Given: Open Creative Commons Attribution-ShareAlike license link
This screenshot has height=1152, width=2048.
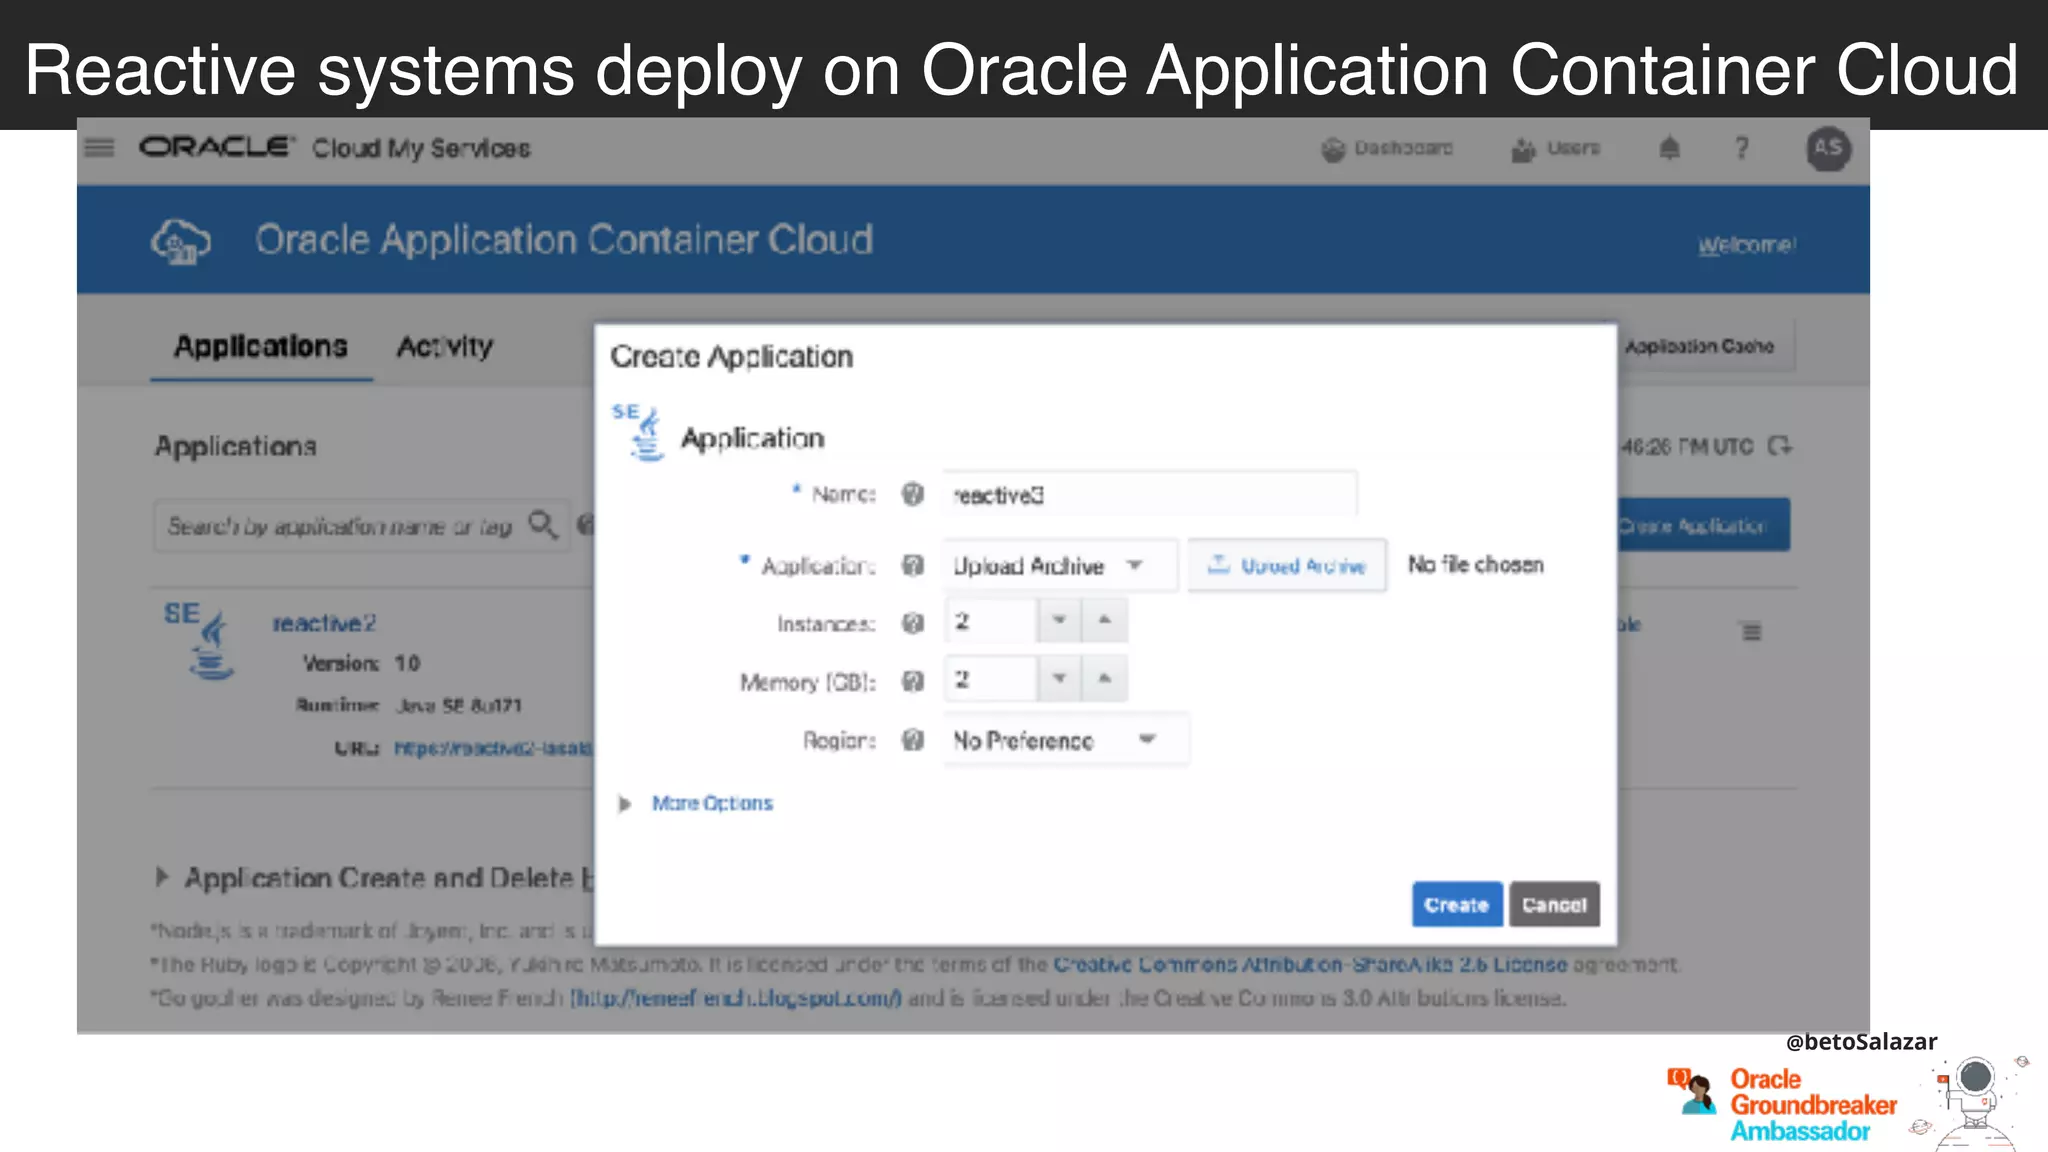Looking at the screenshot, I should (1310, 965).
